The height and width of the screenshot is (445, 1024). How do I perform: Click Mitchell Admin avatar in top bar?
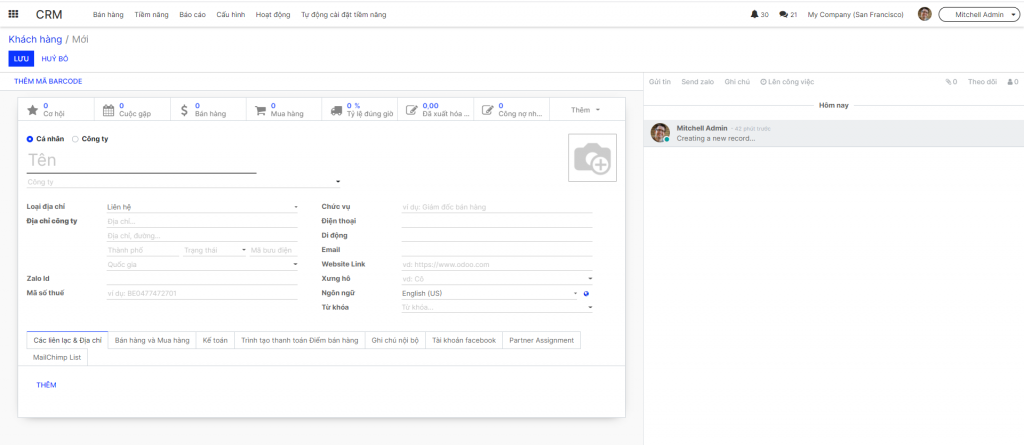[924, 14]
